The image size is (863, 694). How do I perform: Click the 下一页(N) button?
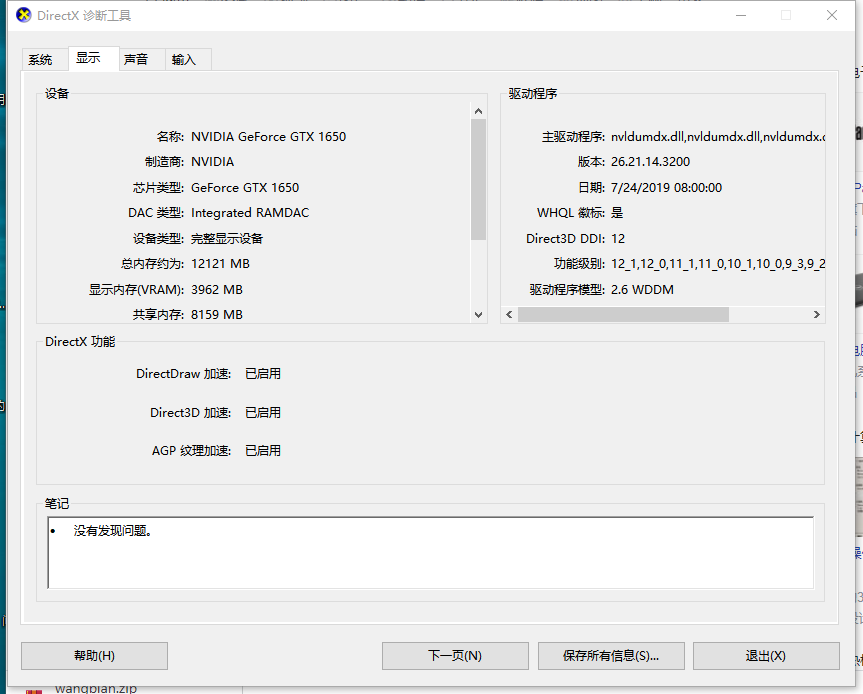pyautogui.click(x=454, y=656)
